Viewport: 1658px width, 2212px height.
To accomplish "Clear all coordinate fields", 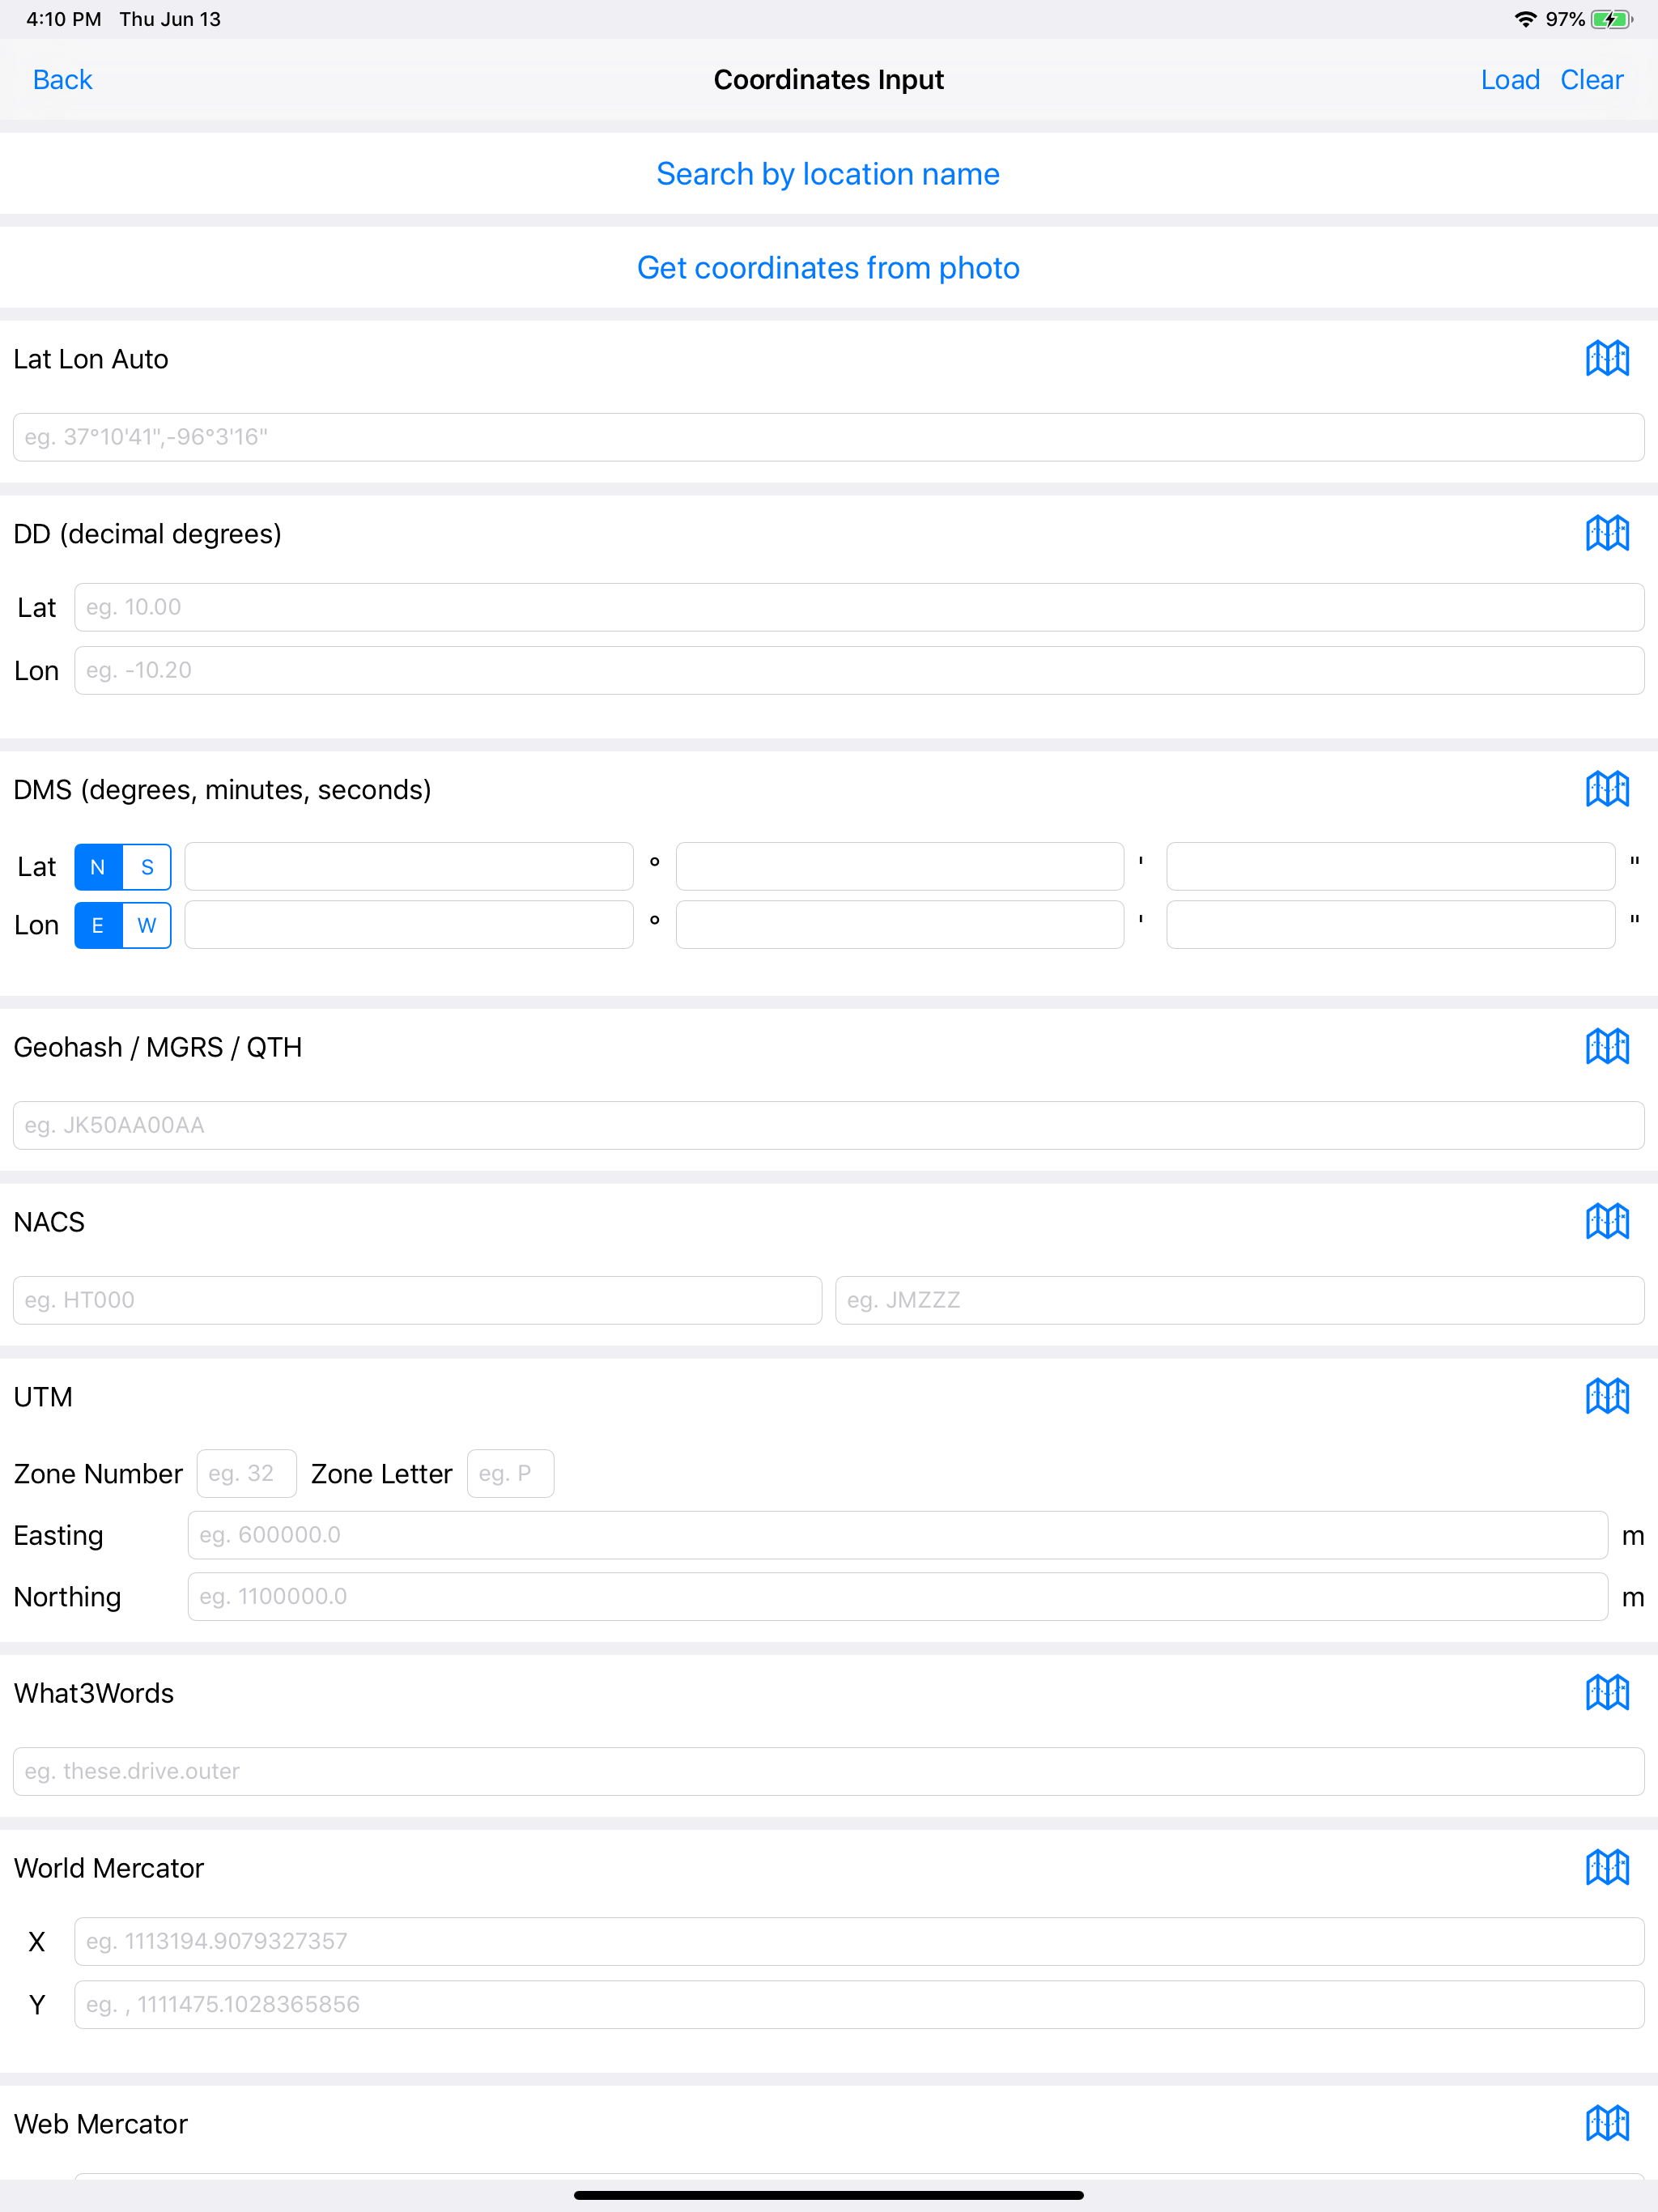I will (1592, 79).
